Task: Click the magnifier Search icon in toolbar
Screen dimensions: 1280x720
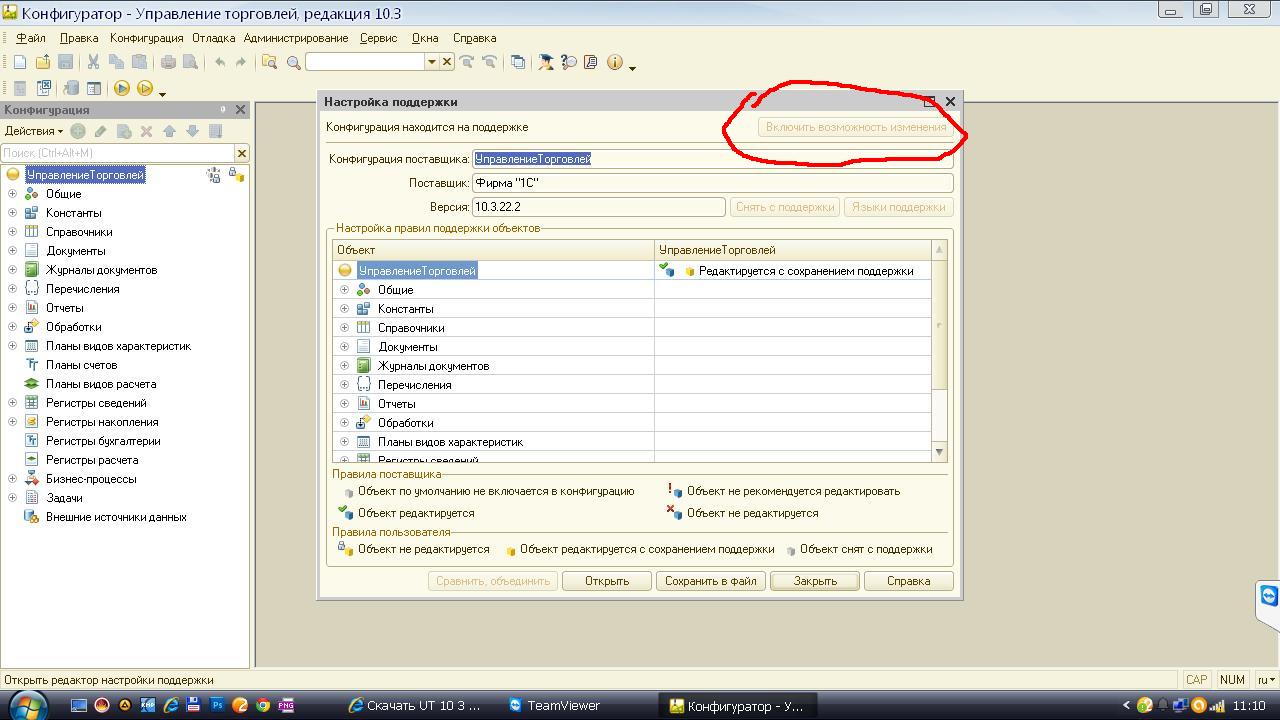Action: (x=293, y=62)
